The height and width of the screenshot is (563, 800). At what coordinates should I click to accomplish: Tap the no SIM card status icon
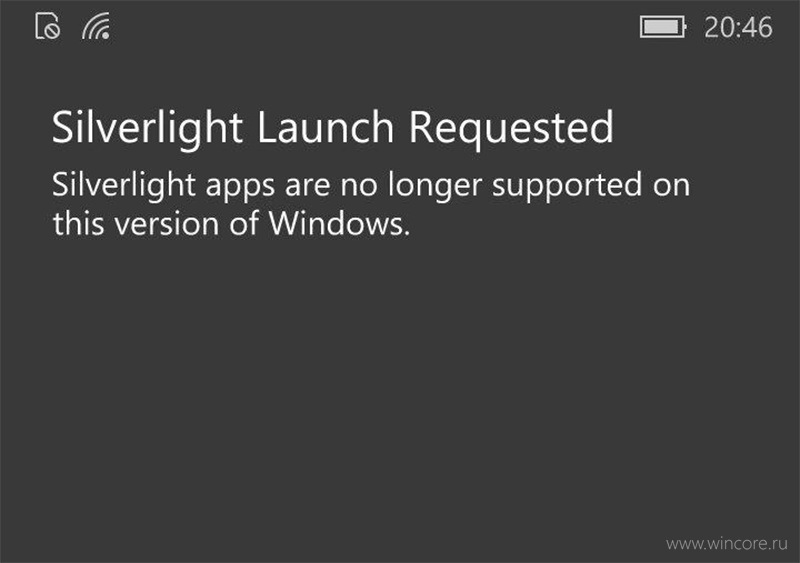[x=48, y=26]
